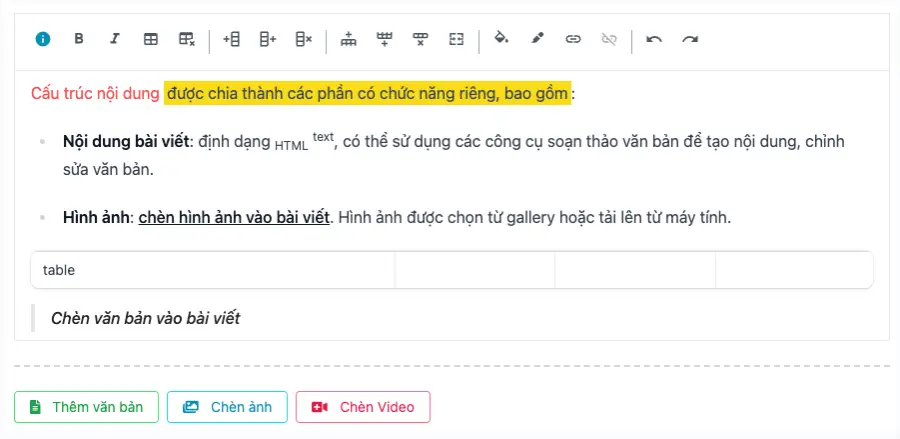
Task: Open the link 'chèn hình ảnh vào bài viết'
Action: tap(234, 218)
